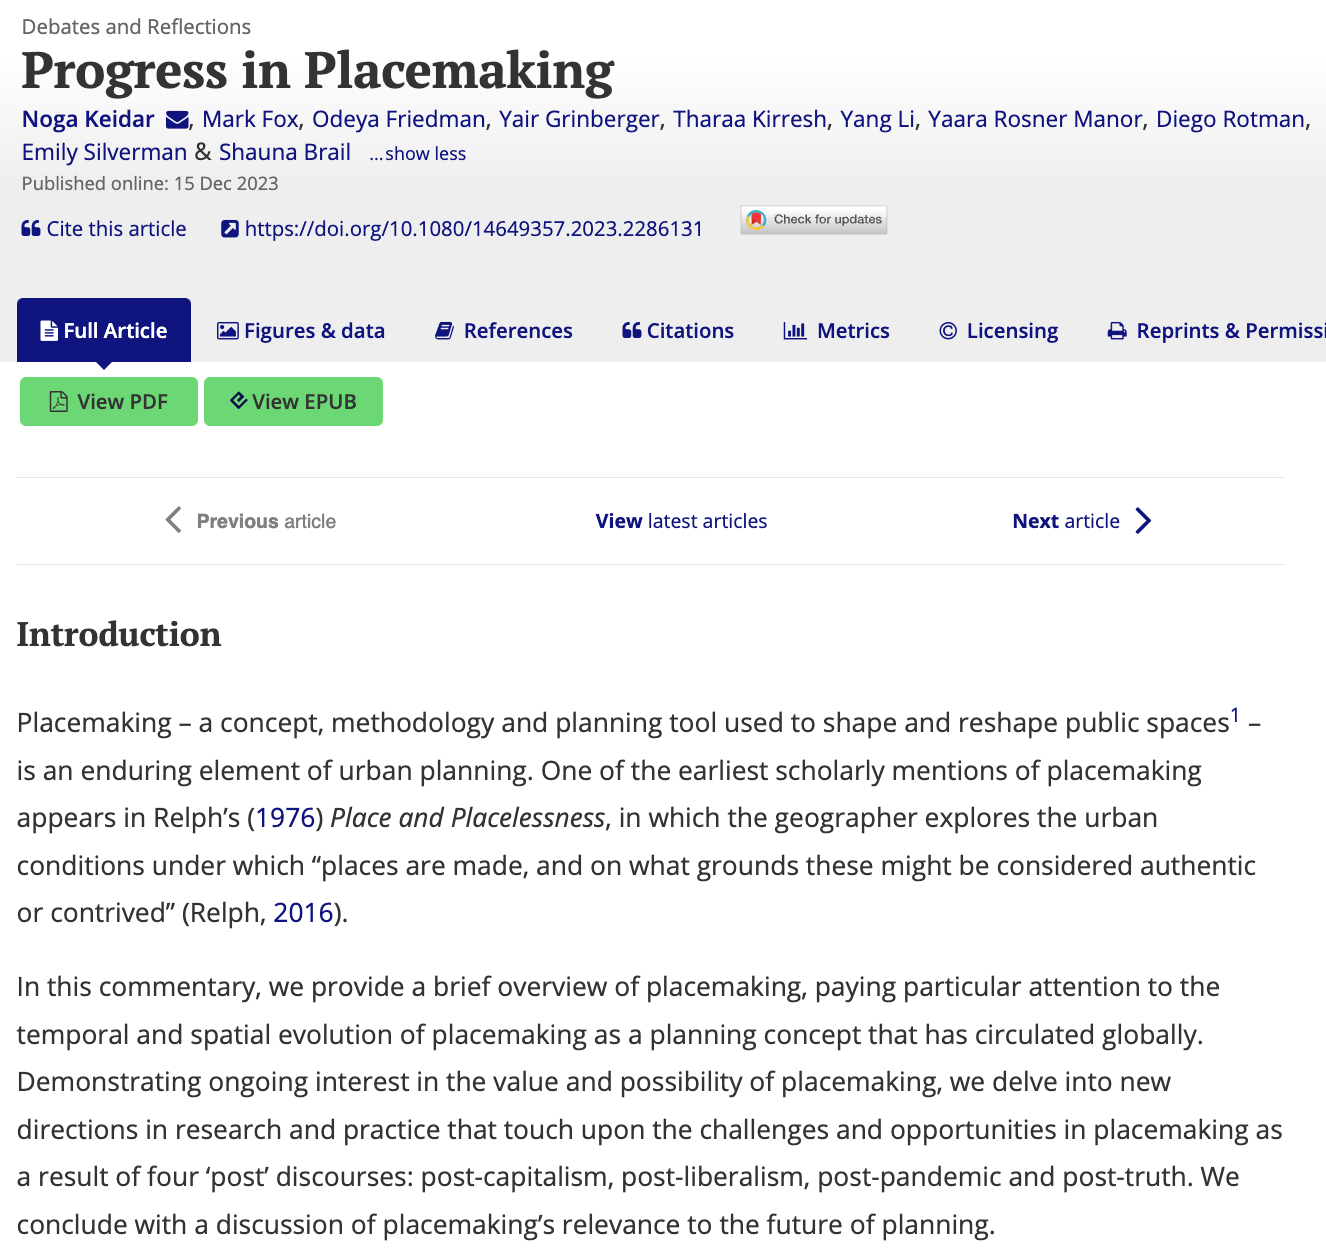The image size is (1326, 1248).
Task: Click the Check for updates badge
Action: 814,220
